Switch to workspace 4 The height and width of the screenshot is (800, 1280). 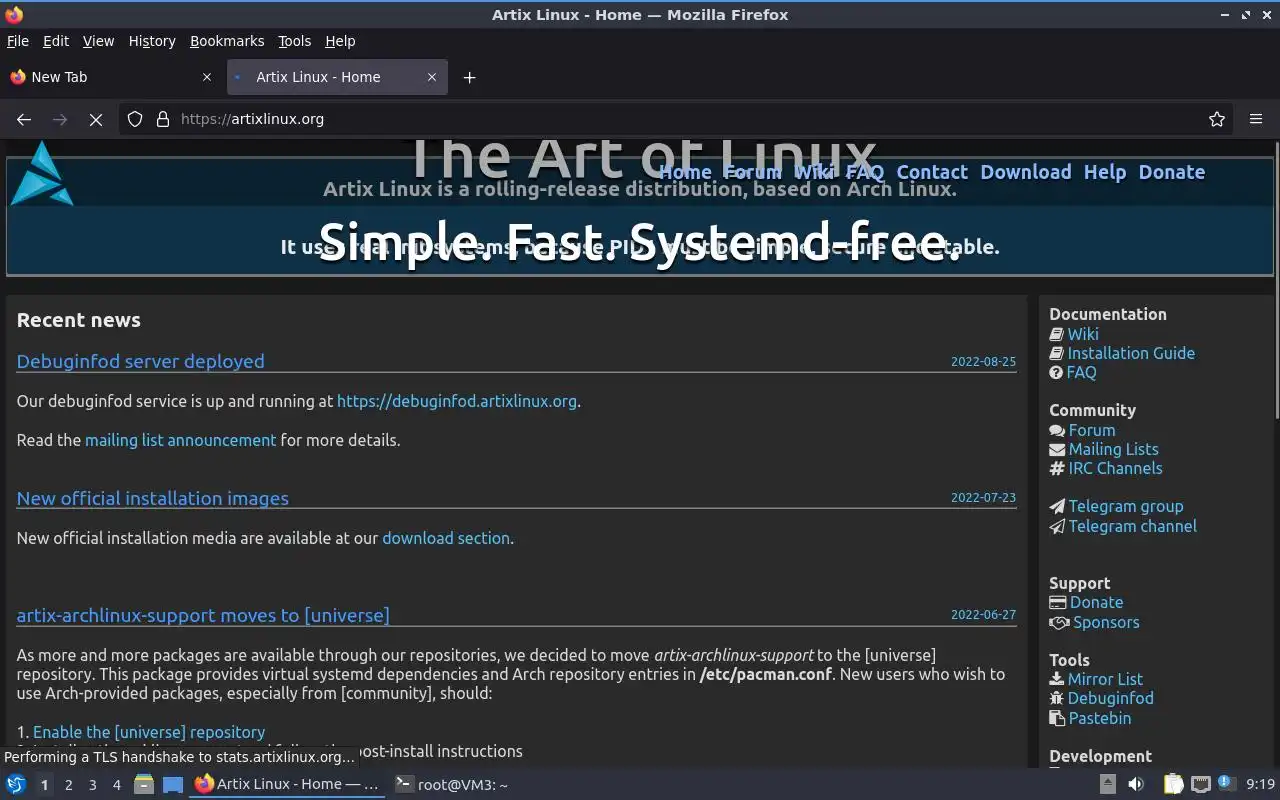(x=117, y=785)
